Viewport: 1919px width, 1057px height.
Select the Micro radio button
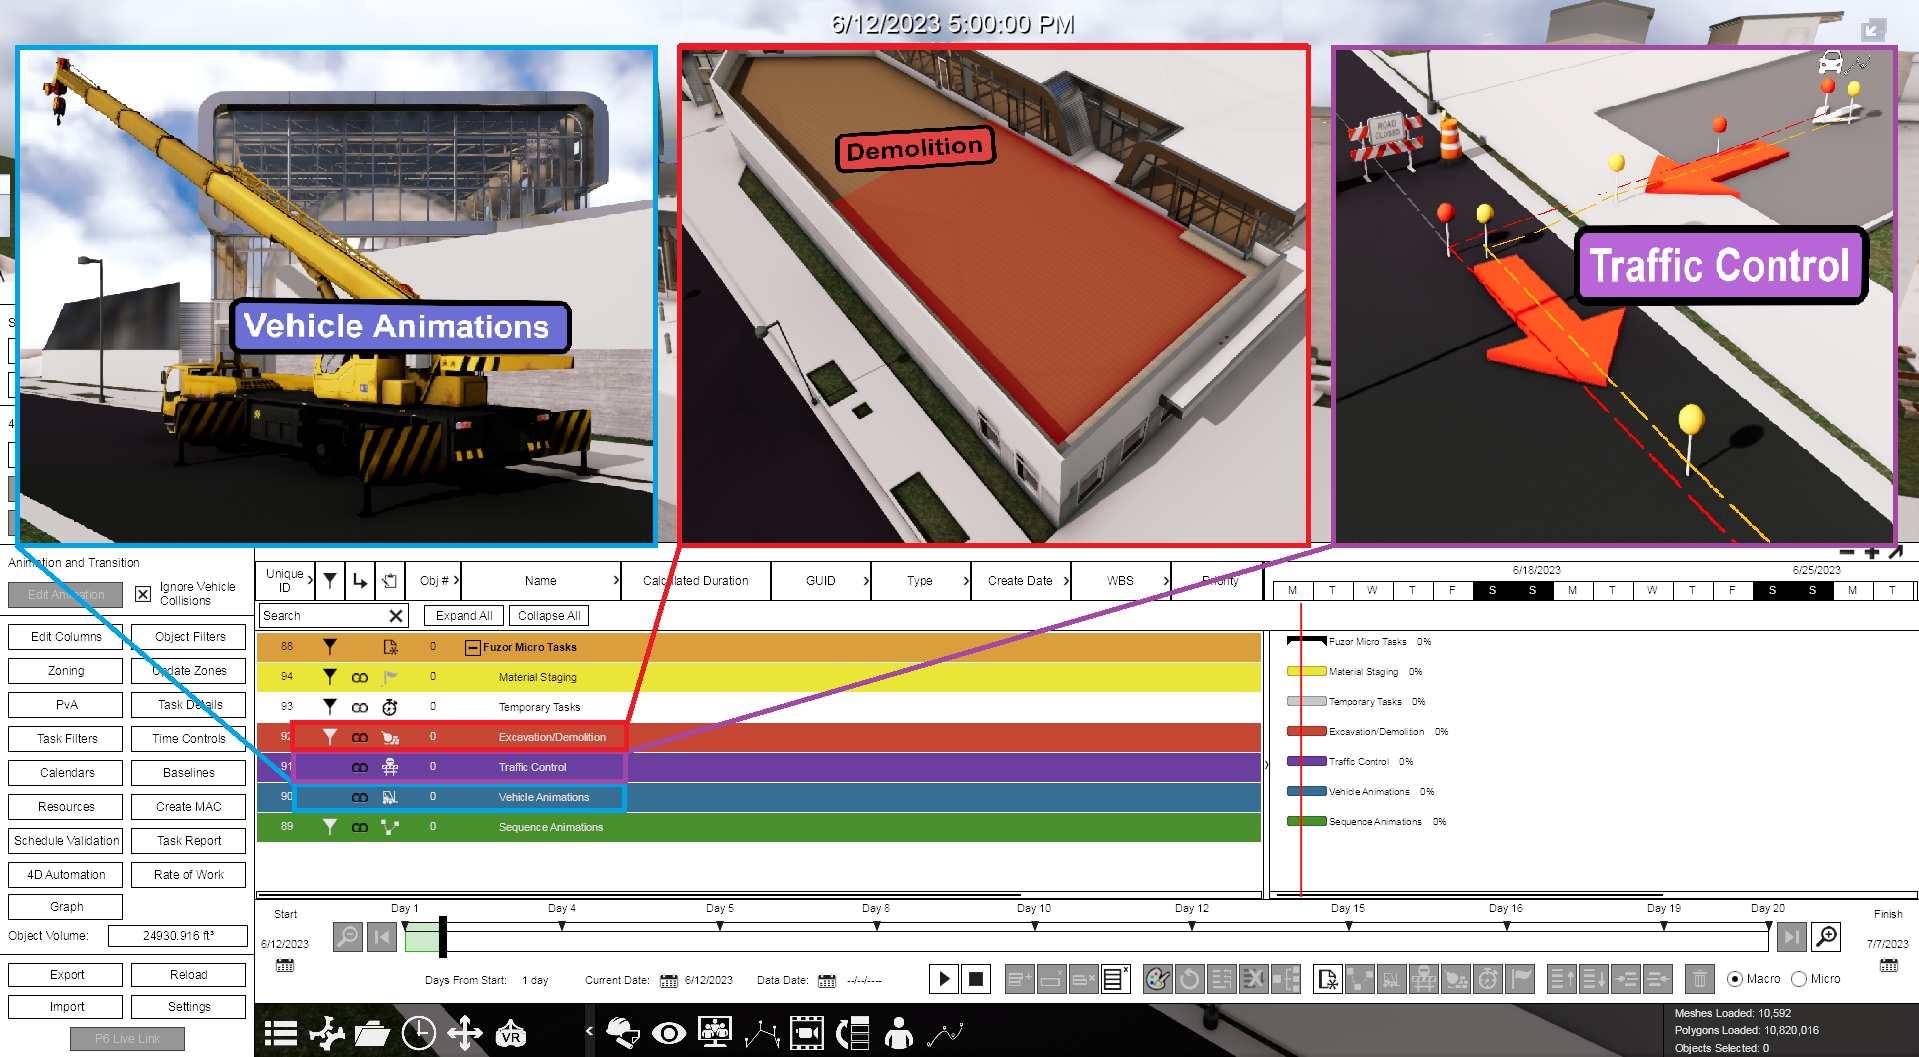click(x=1798, y=979)
